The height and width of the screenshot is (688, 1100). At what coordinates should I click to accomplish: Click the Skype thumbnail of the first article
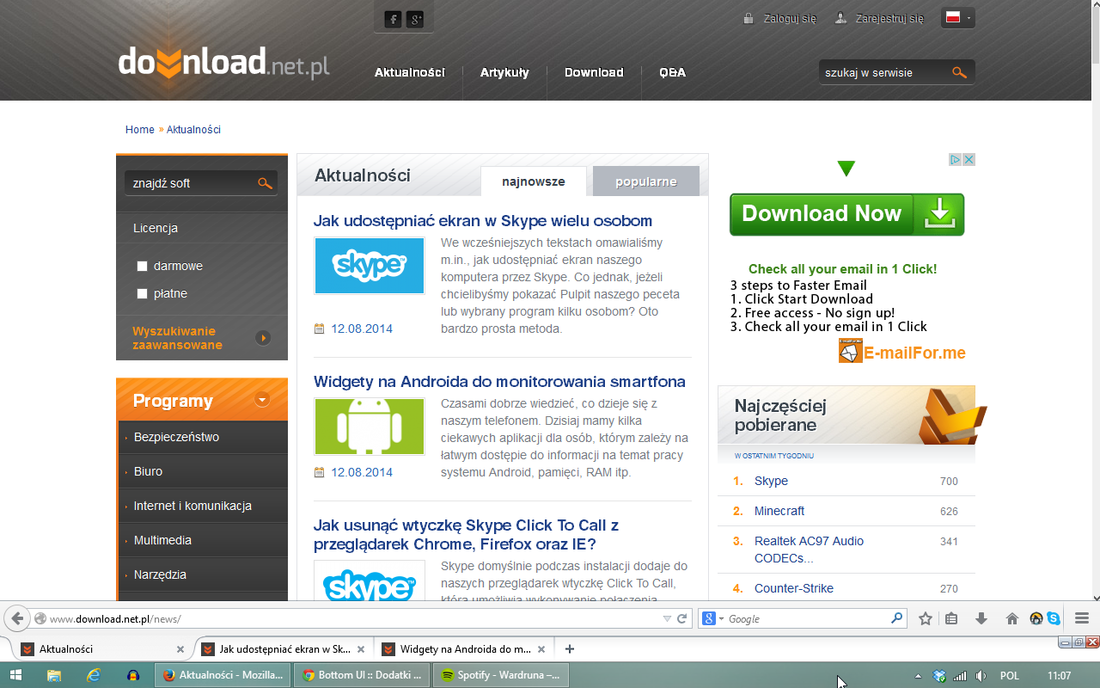(369, 266)
